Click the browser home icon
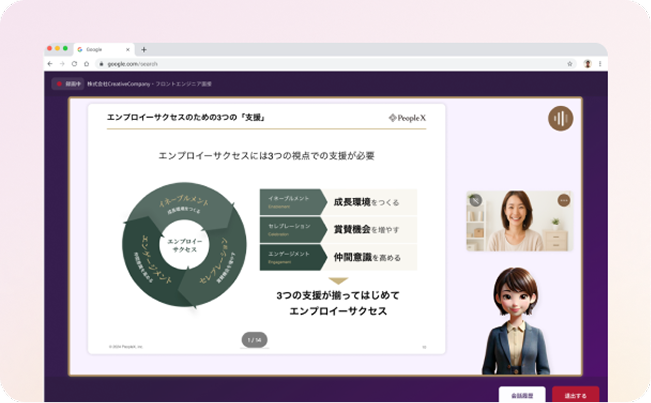This screenshot has height=403, width=651. tap(86, 63)
